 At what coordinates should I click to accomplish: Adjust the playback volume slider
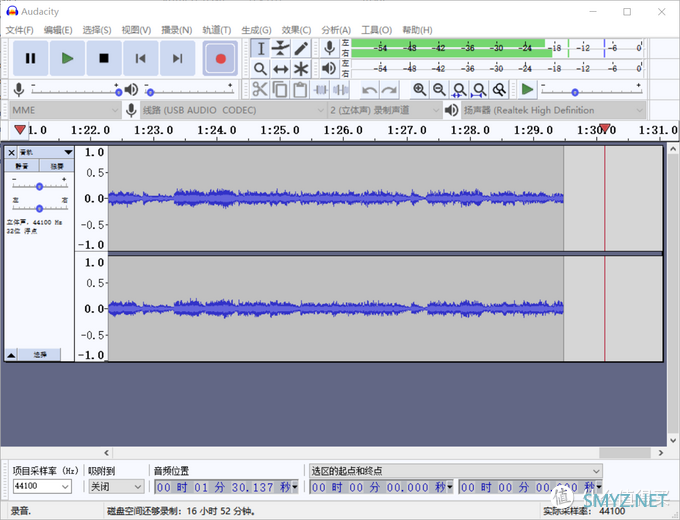[150, 92]
